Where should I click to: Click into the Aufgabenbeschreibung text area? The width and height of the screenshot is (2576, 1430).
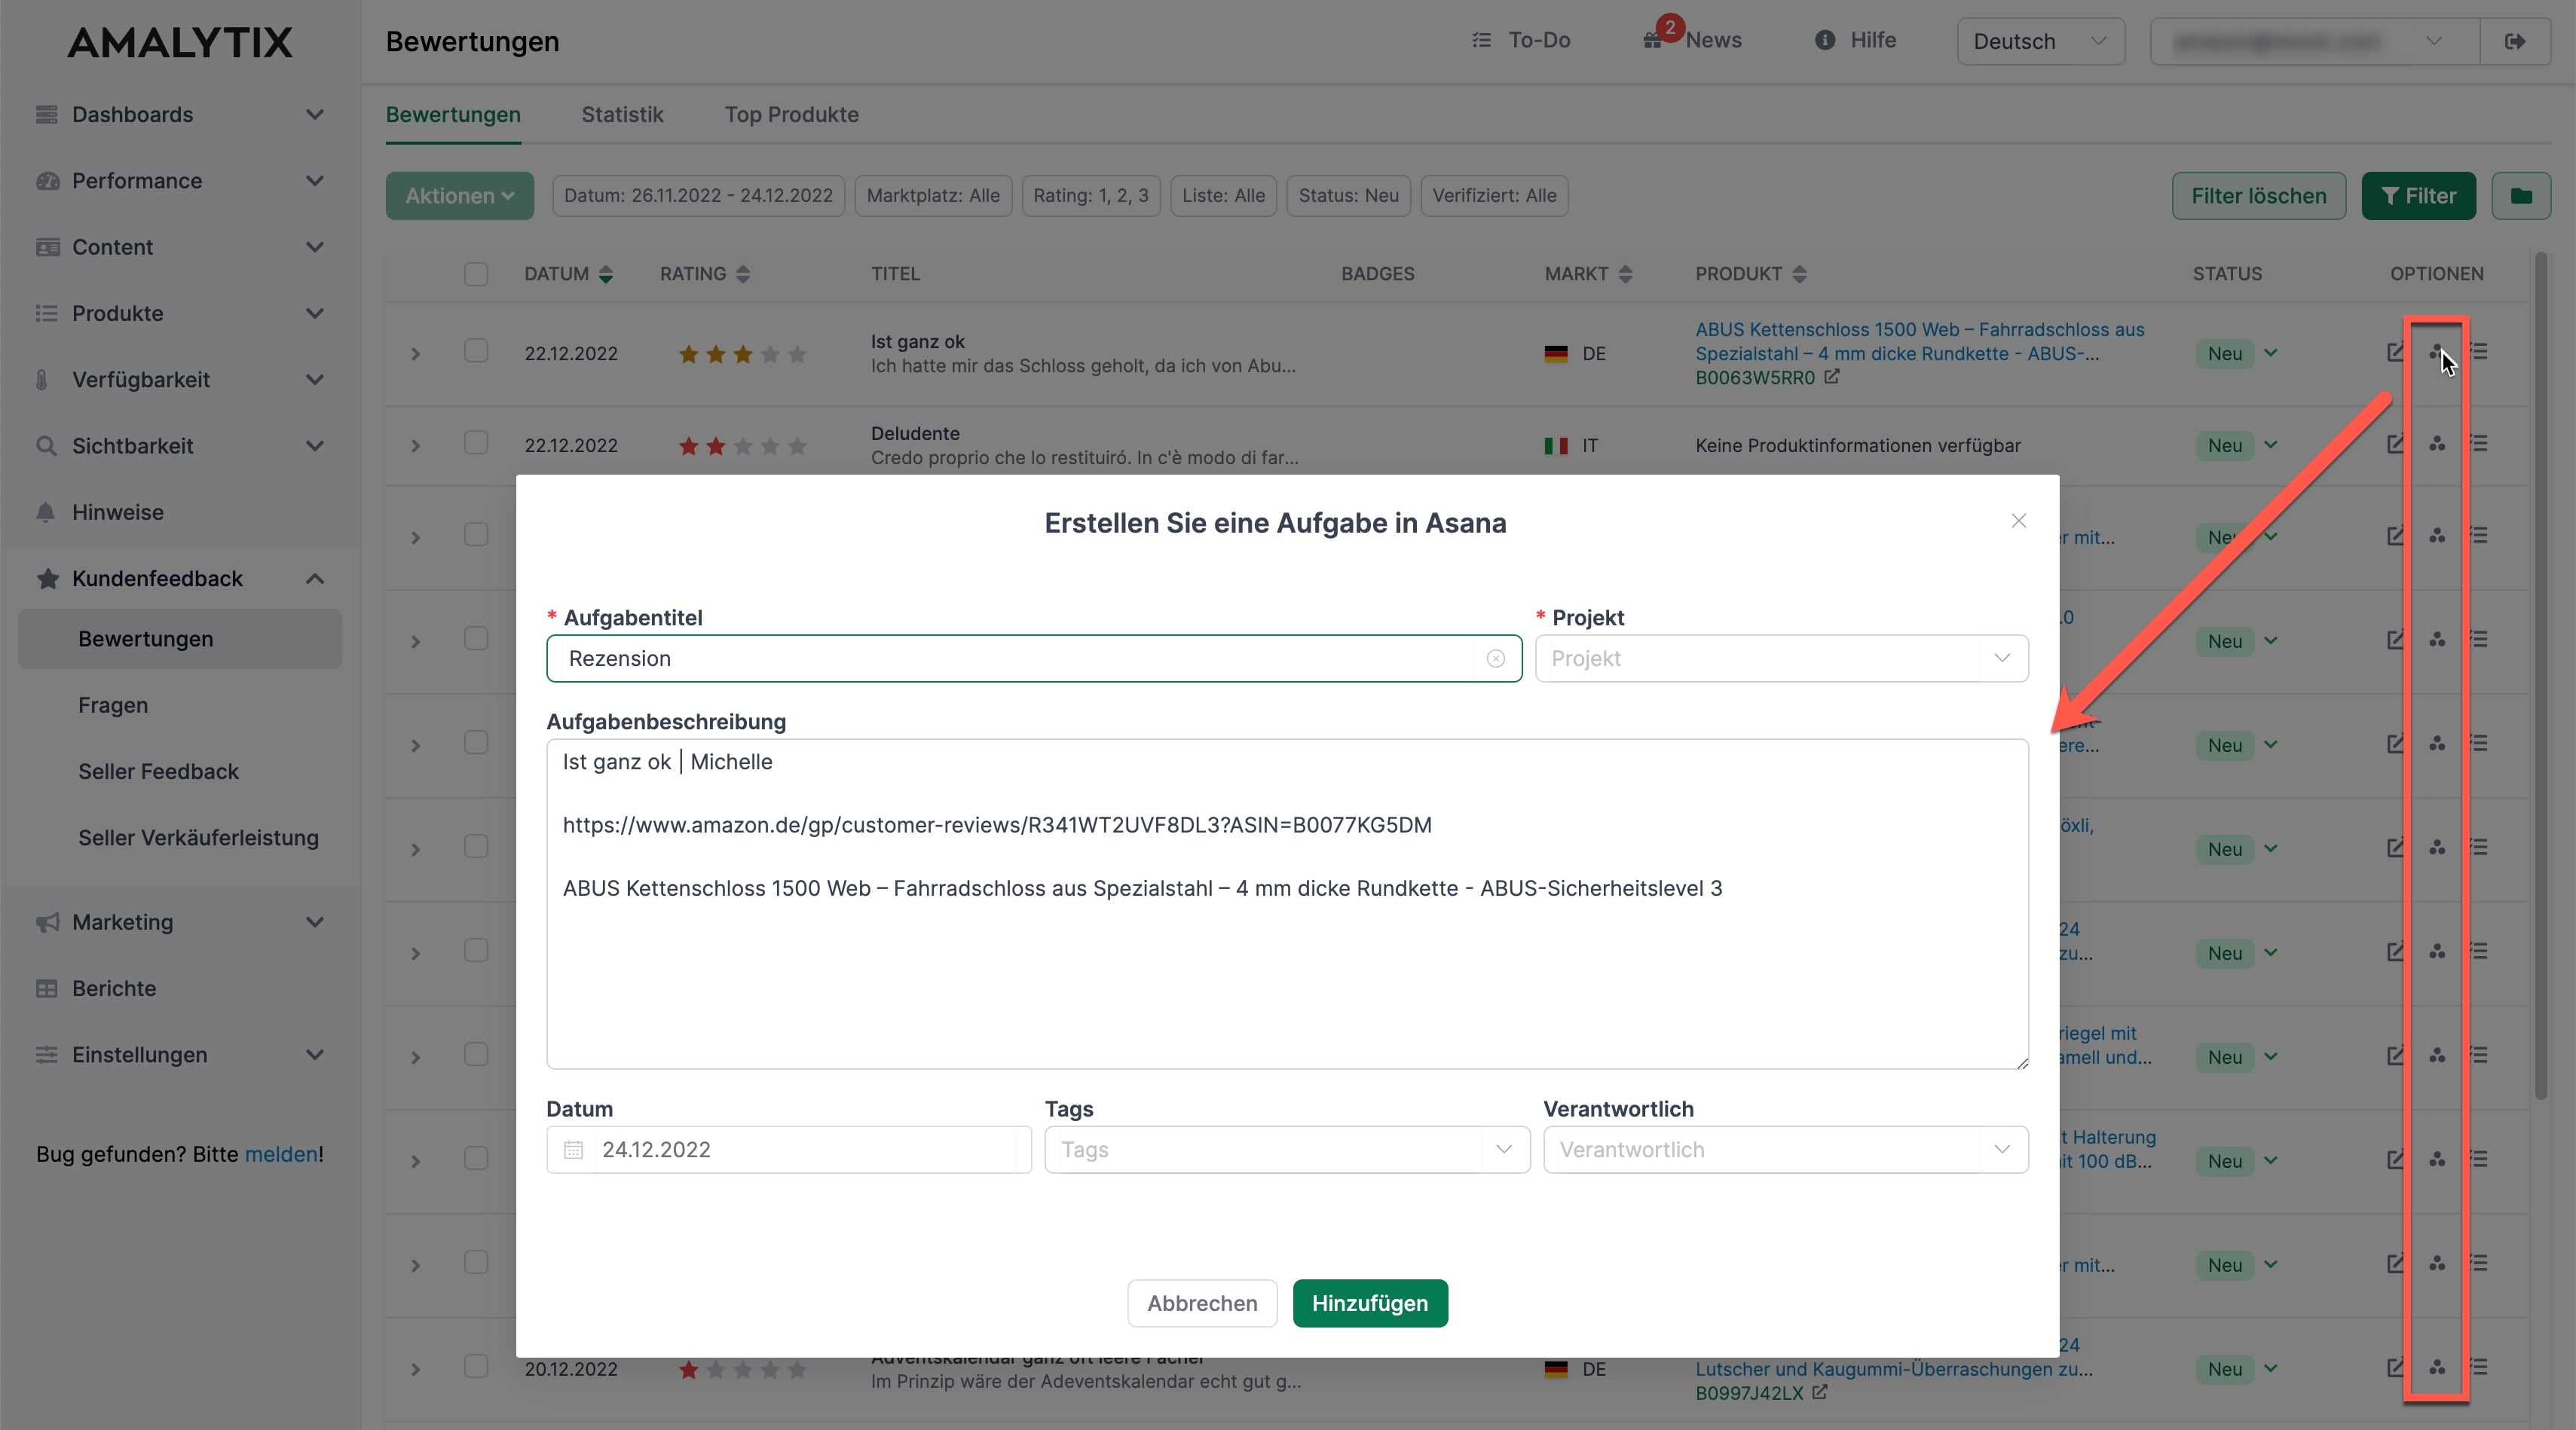(1287, 903)
